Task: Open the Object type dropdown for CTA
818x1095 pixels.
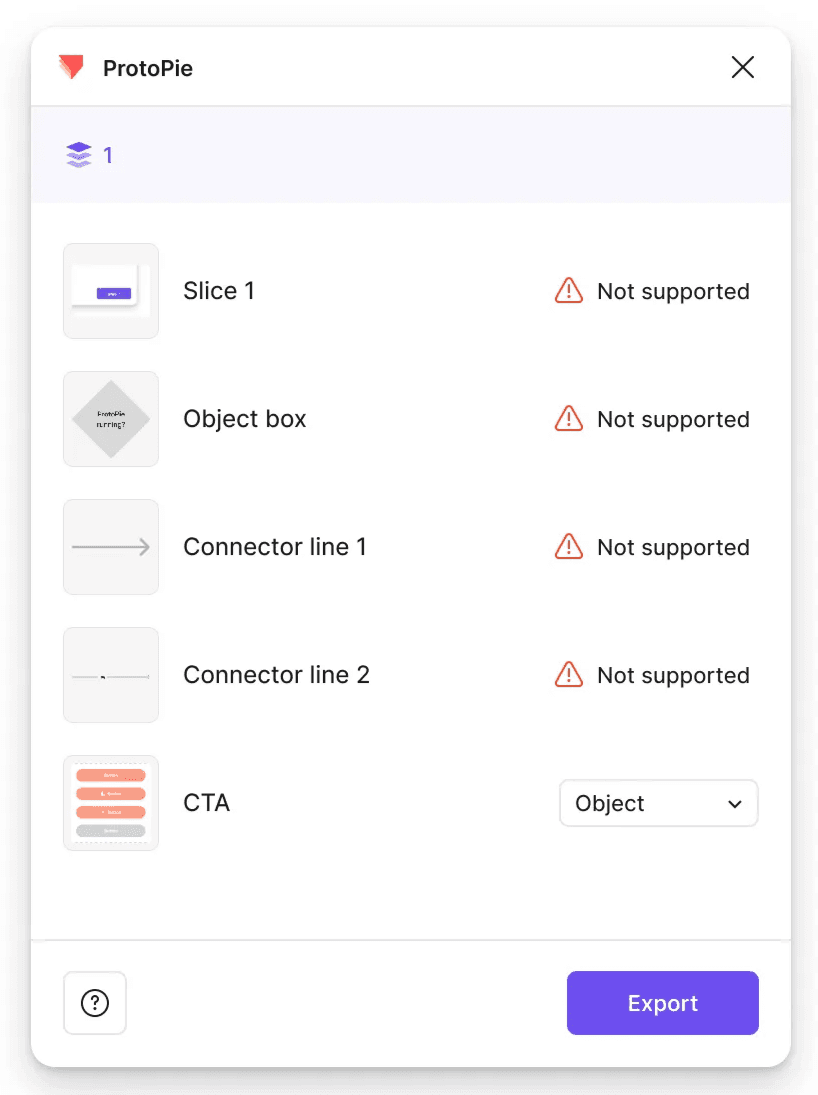Action: click(658, 803)
